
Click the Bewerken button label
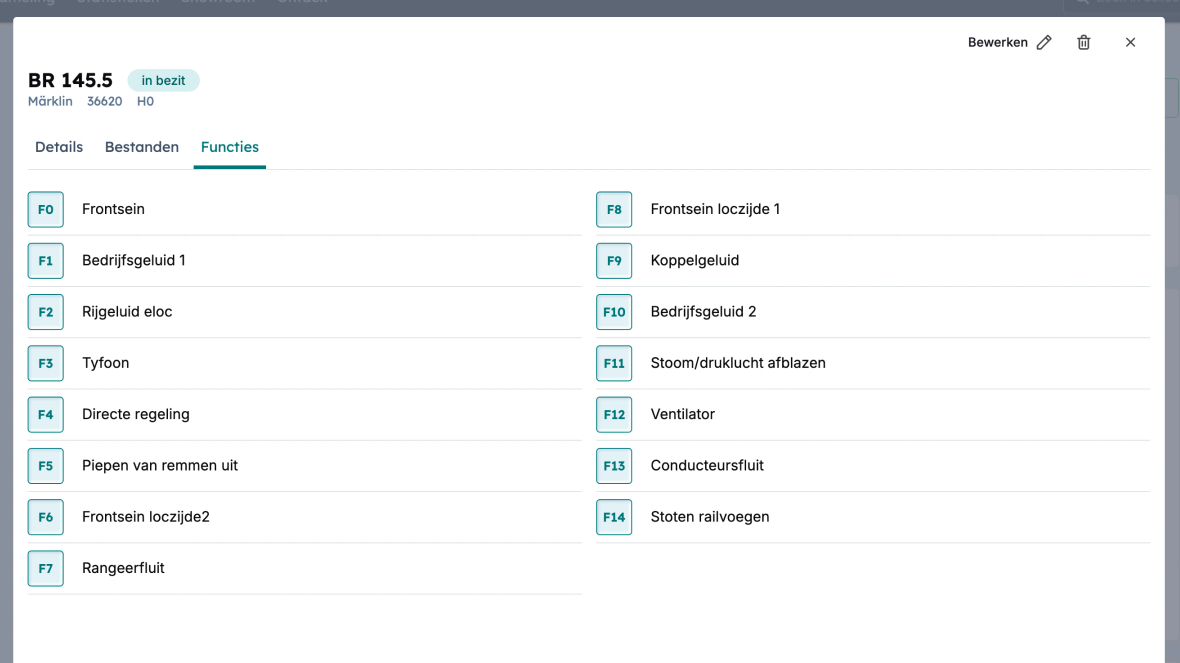997,43
